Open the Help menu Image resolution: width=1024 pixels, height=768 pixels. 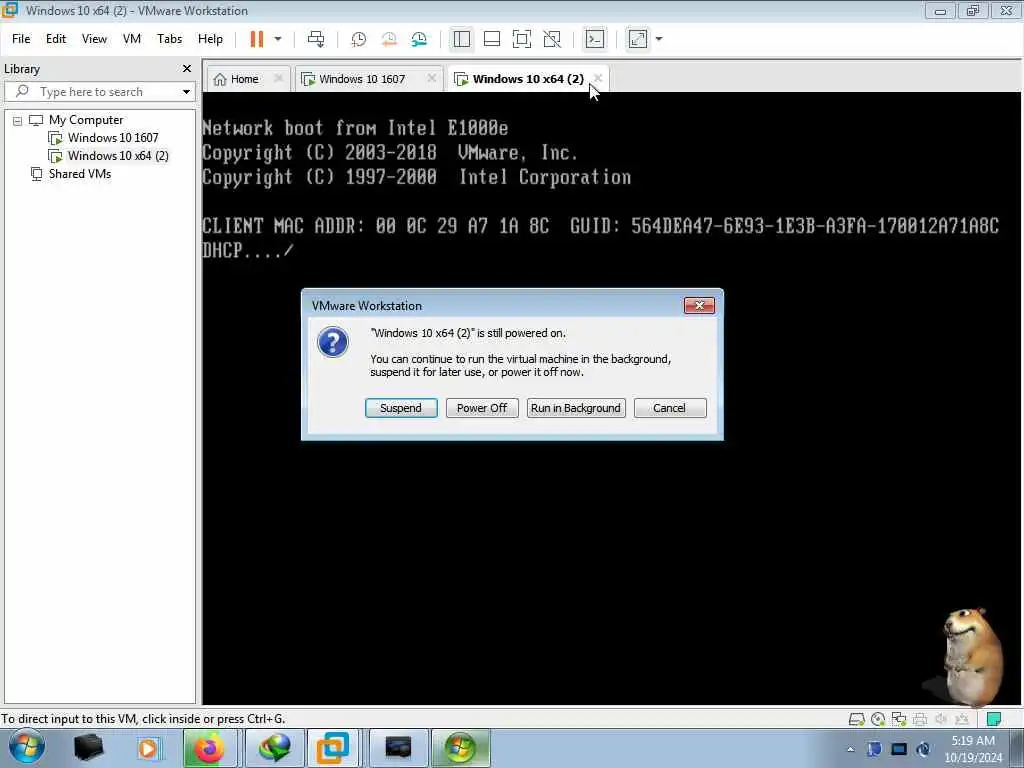(x=210, y=39)
